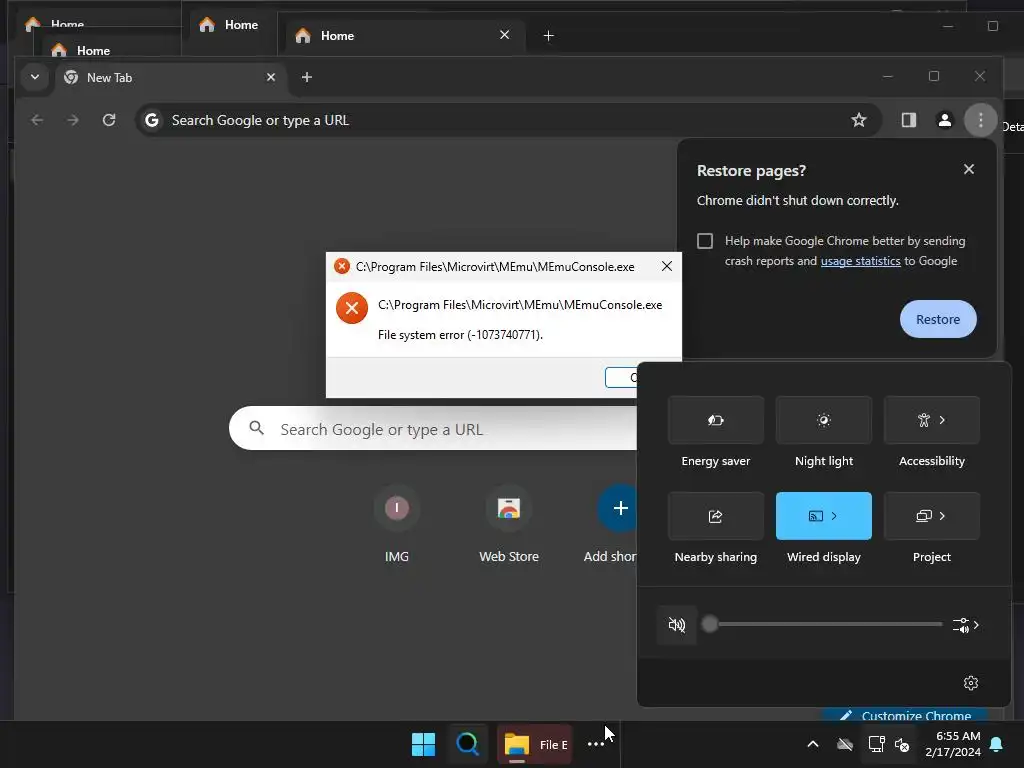This screenshot has height=768, width=1024.
Task: Close the MEmuConsole error dialog
Action: (x=666, y=266)
